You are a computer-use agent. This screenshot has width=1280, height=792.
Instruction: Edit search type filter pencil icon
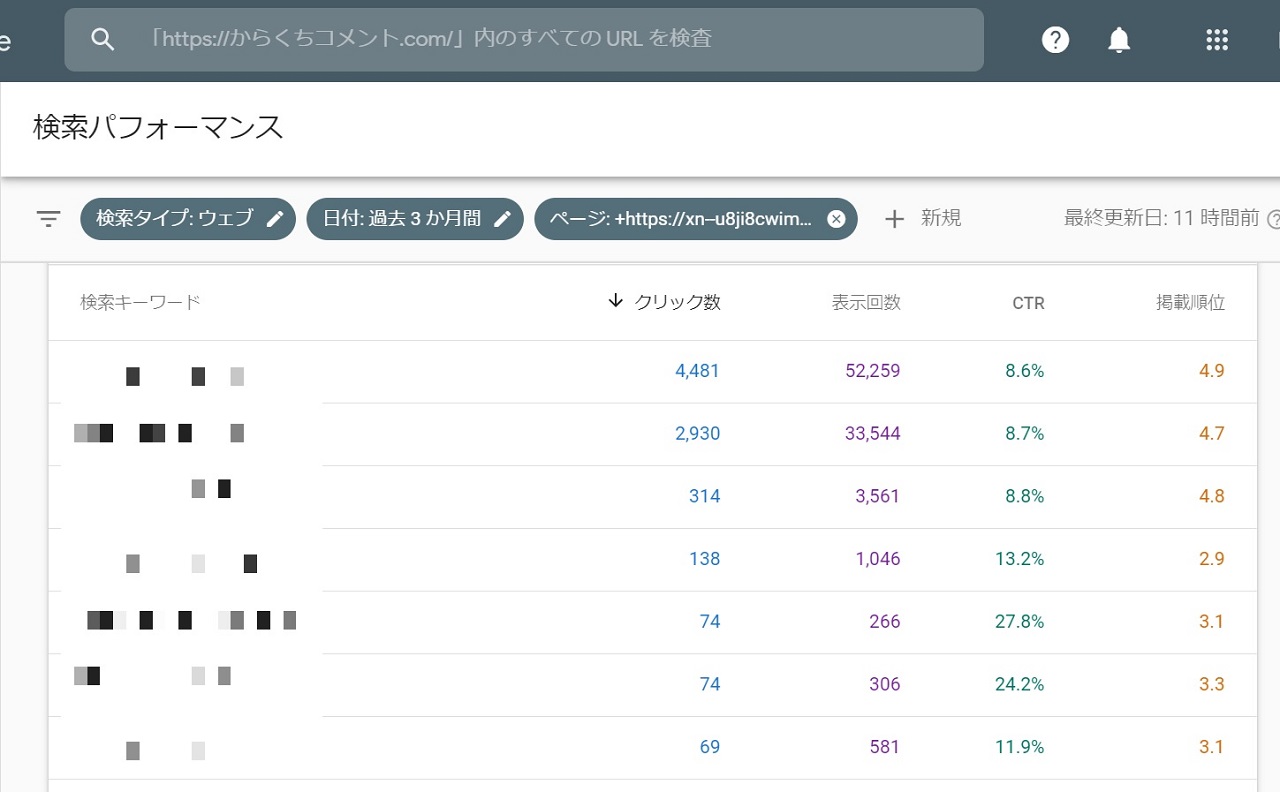coord(275,219)
